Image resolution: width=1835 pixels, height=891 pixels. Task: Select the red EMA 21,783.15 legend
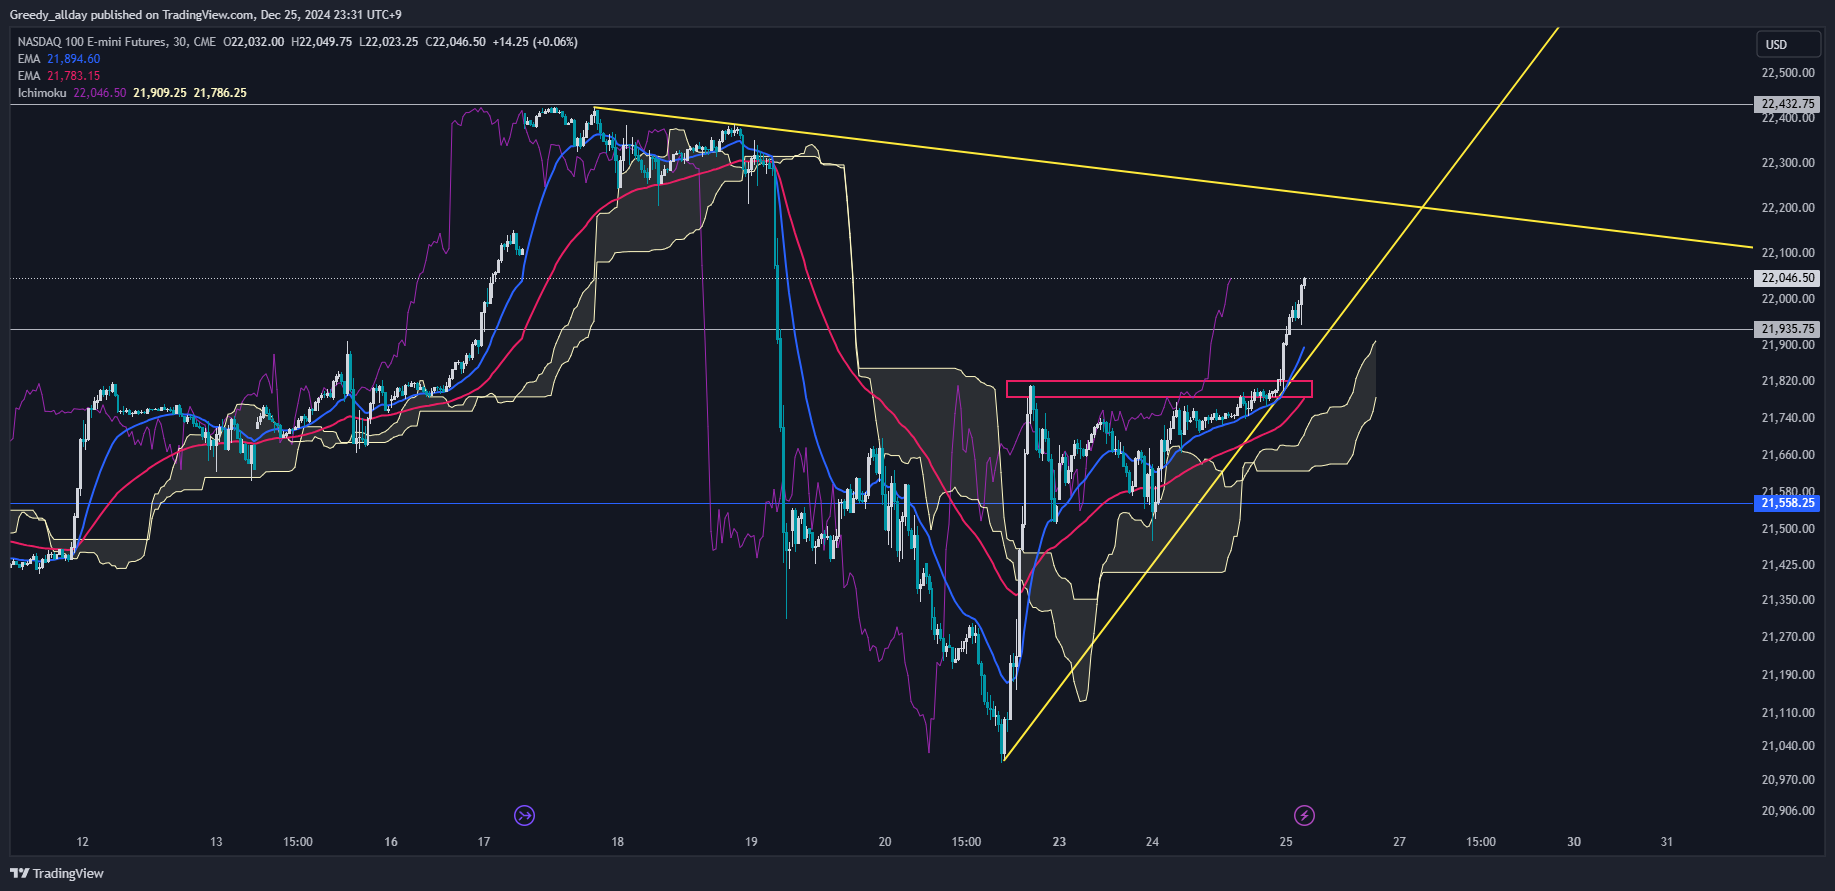(59, 76)
